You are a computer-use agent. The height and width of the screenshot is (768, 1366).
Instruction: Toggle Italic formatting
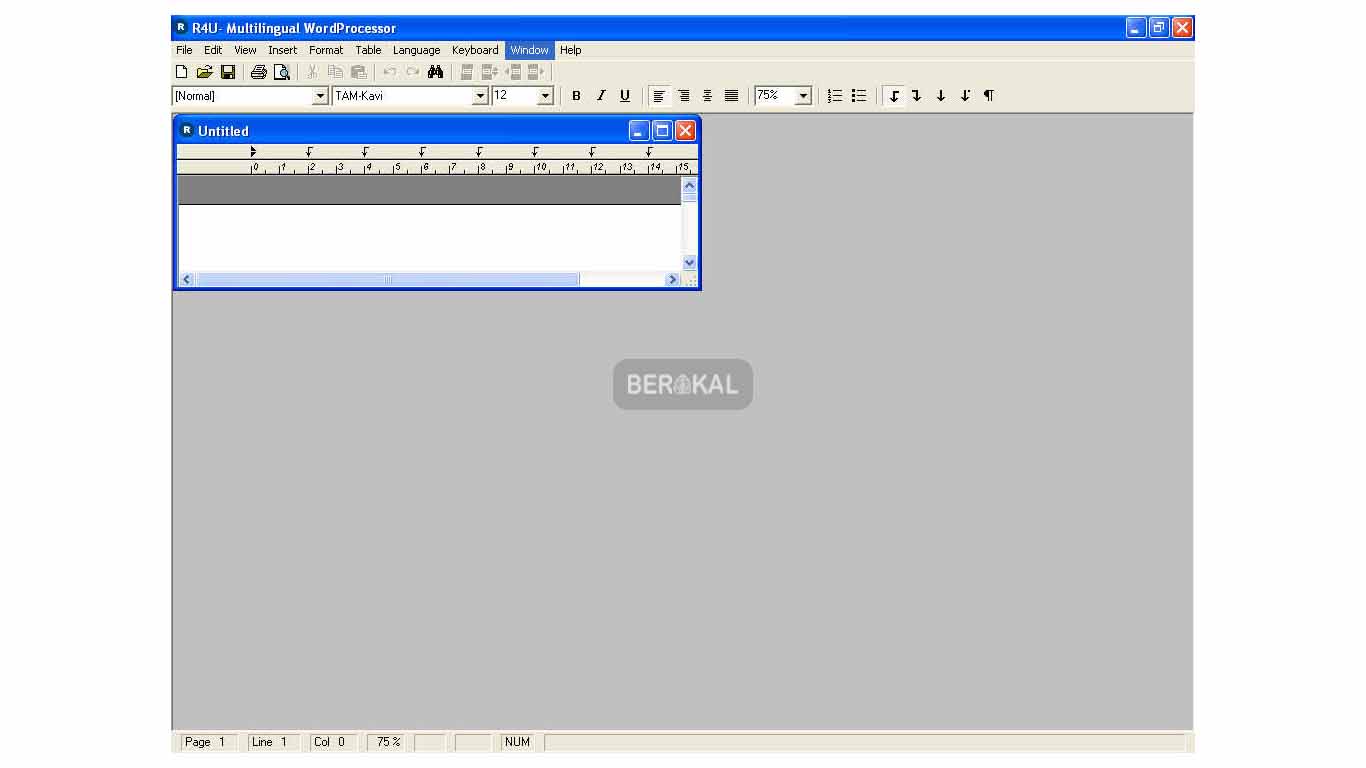(x=601, y=96)
